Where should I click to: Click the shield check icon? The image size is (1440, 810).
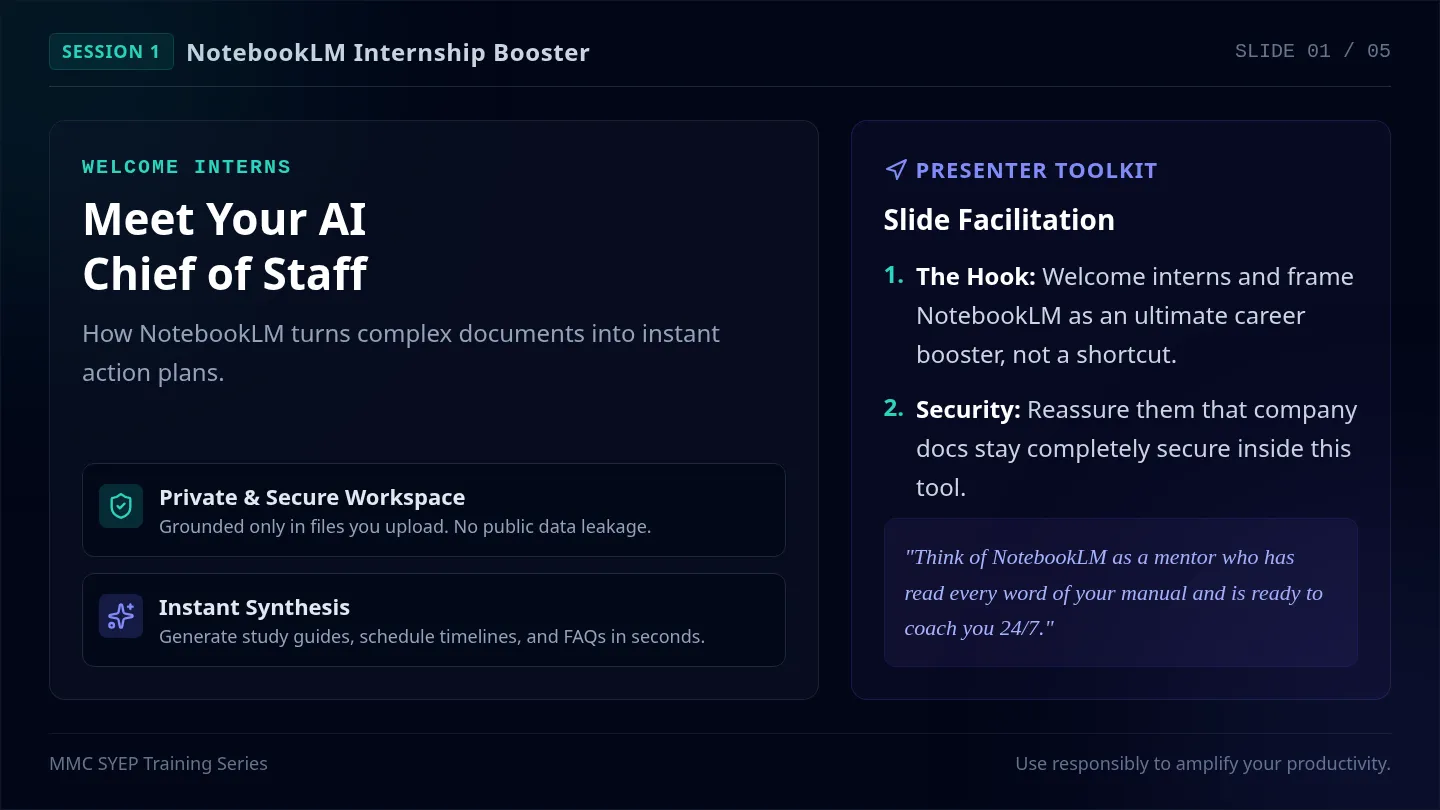click(x=121, y=506)
